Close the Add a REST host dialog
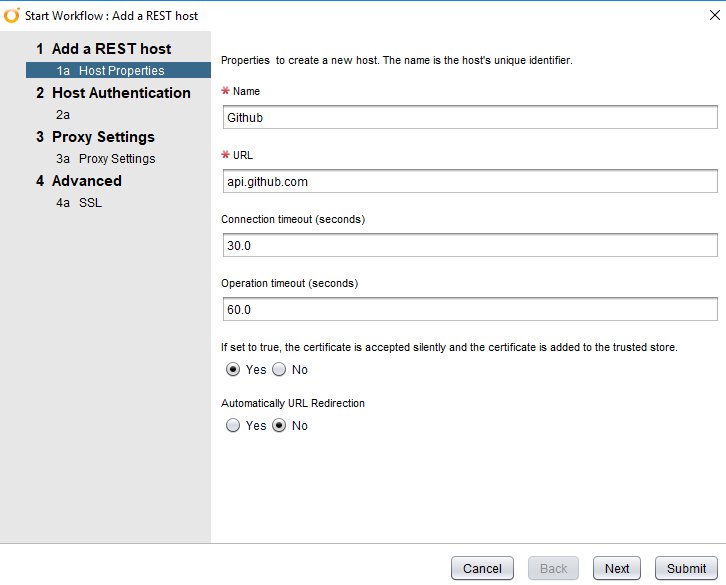Screen dimensions: 726x585 pos(714,15)
